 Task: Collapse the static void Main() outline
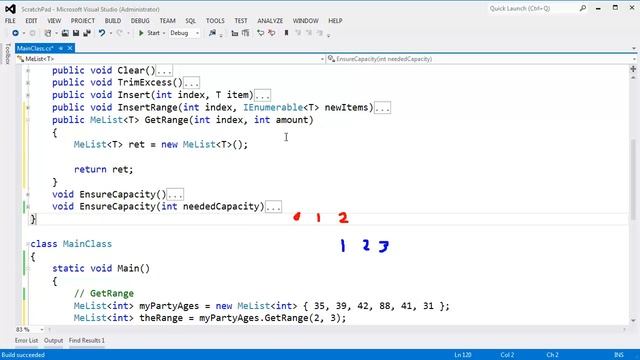pyautogui.click(x=28, y=269)
